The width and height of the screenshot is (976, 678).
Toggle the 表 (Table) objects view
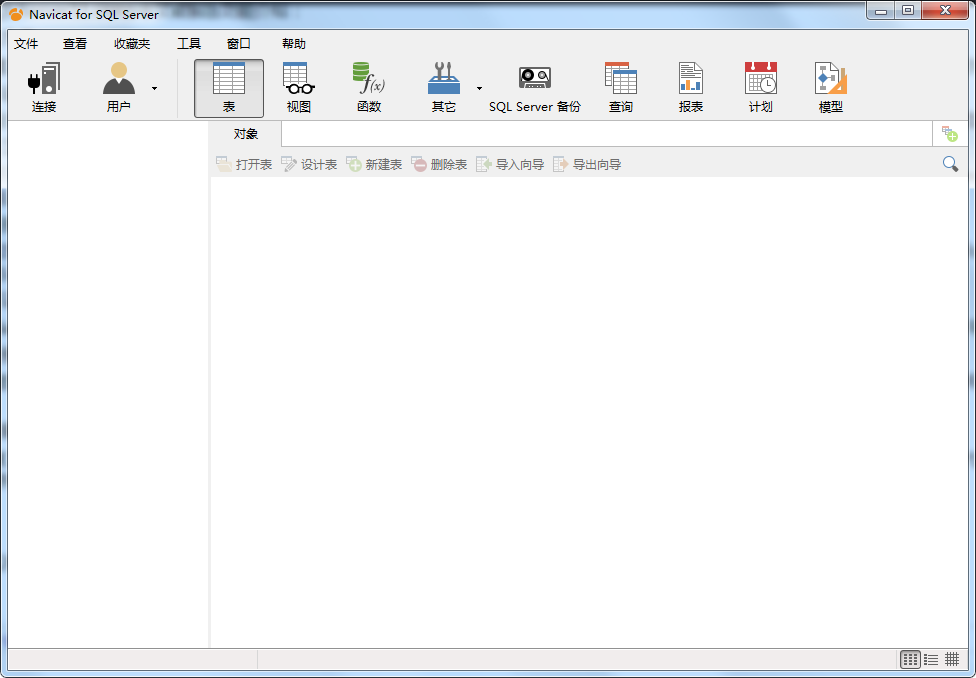(x=229, y=87)
